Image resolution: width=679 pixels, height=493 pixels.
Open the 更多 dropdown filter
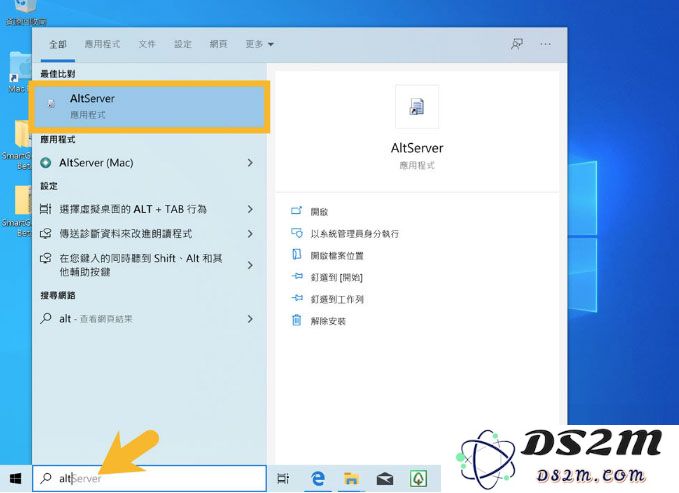259,44
